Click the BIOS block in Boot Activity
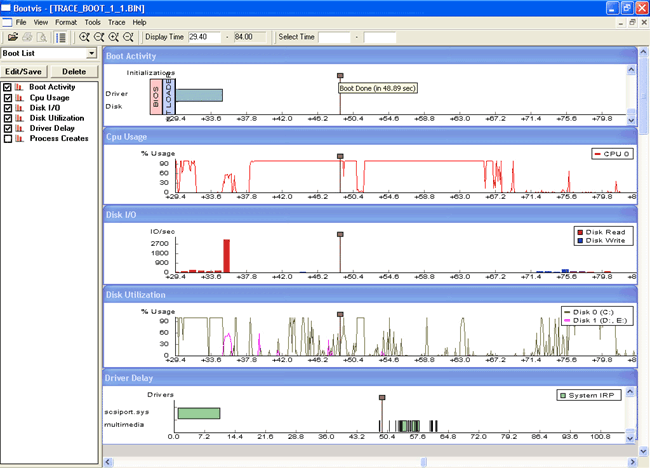The width and height of the screenshot is (650, 468). 156,97
